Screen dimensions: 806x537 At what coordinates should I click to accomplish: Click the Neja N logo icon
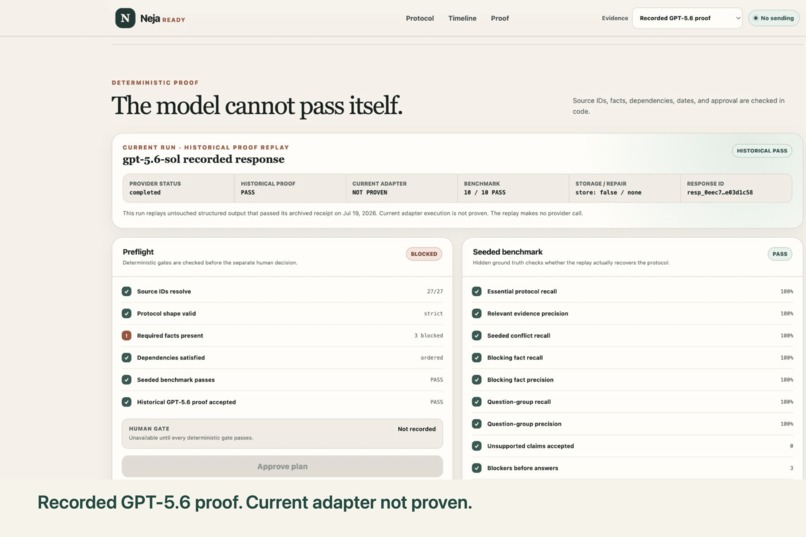pos(125,18)
